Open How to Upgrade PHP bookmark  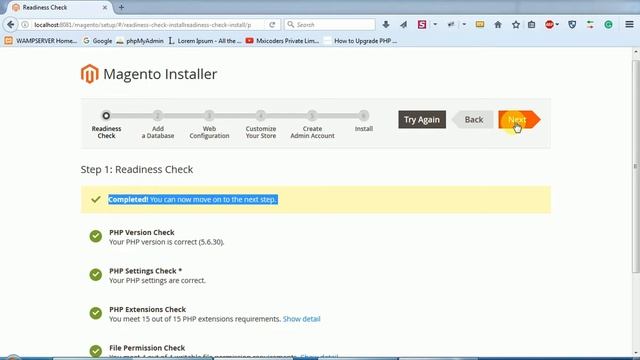(360, 41)
